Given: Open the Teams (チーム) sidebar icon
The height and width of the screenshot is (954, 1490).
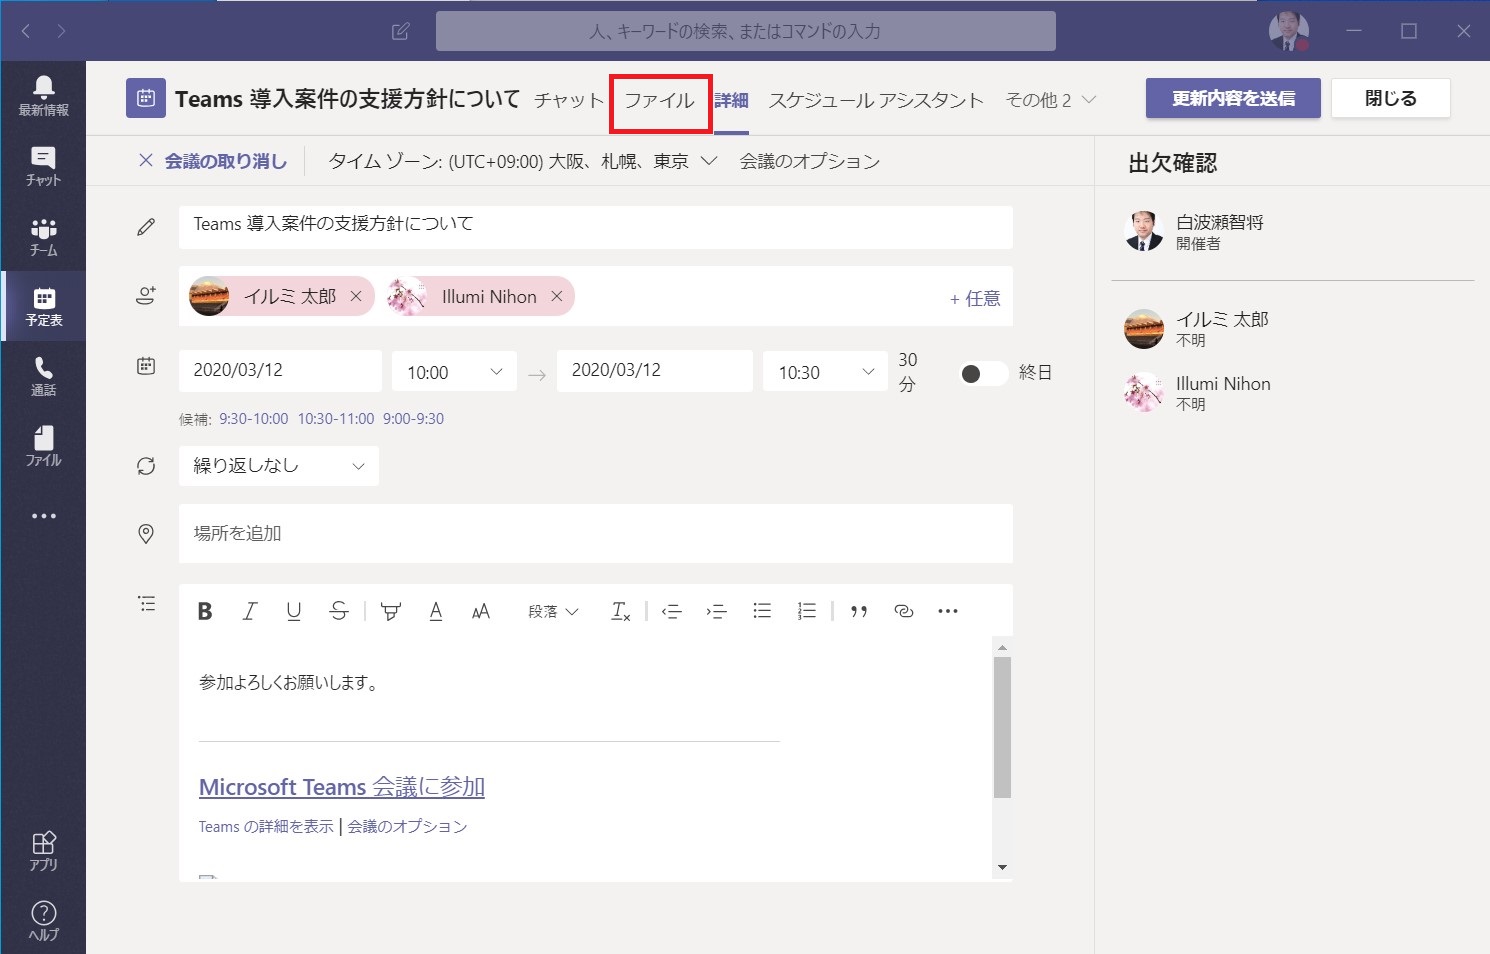Looking at the screenshot, I should (43, 236).
